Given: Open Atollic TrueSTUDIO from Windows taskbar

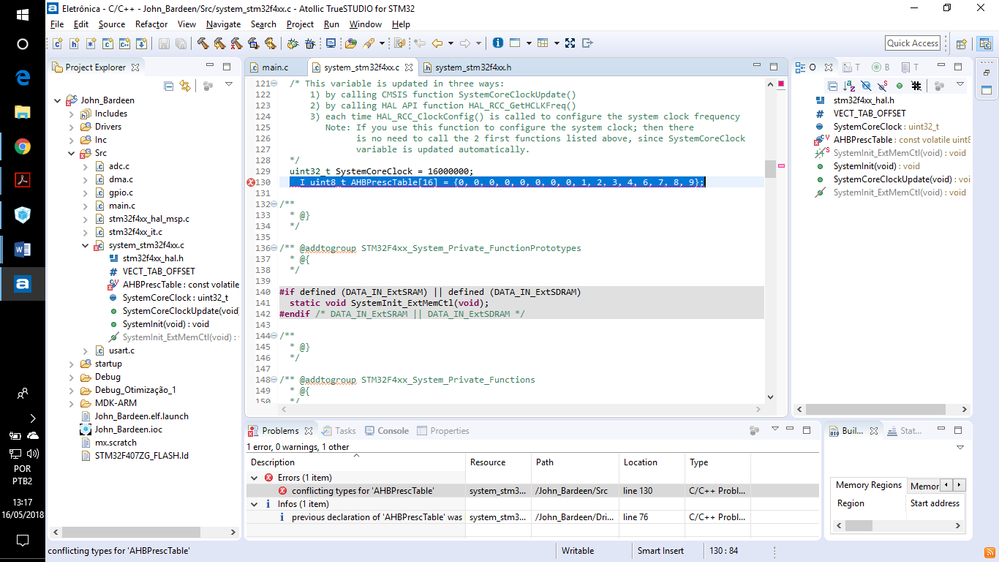Looking at the screenshot, I should [22, 284].
